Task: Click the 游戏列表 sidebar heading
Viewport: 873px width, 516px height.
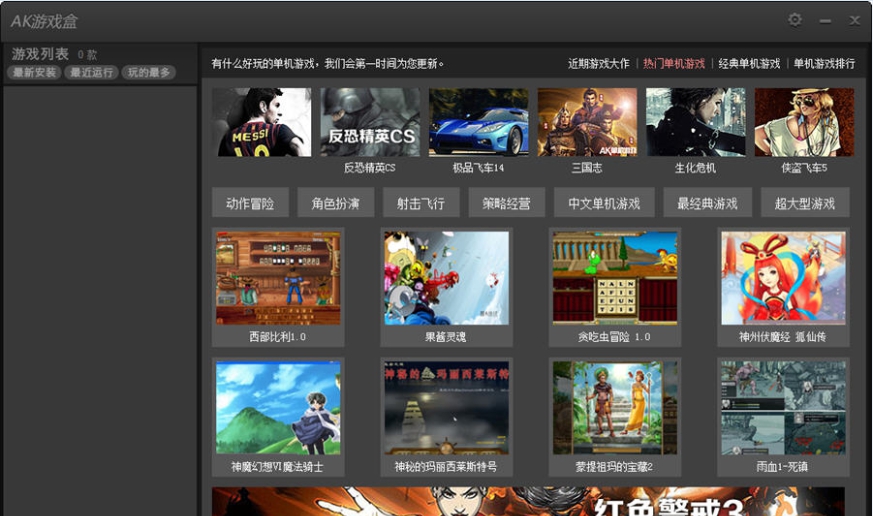Action: pyautogui.click(x=40, y=54)
